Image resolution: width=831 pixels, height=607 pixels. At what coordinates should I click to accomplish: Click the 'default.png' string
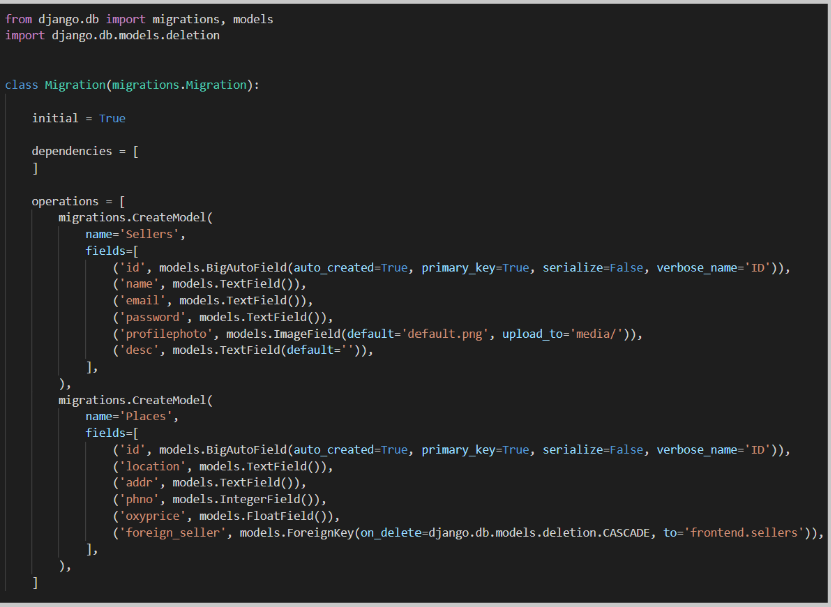click(x=445, y=334)
